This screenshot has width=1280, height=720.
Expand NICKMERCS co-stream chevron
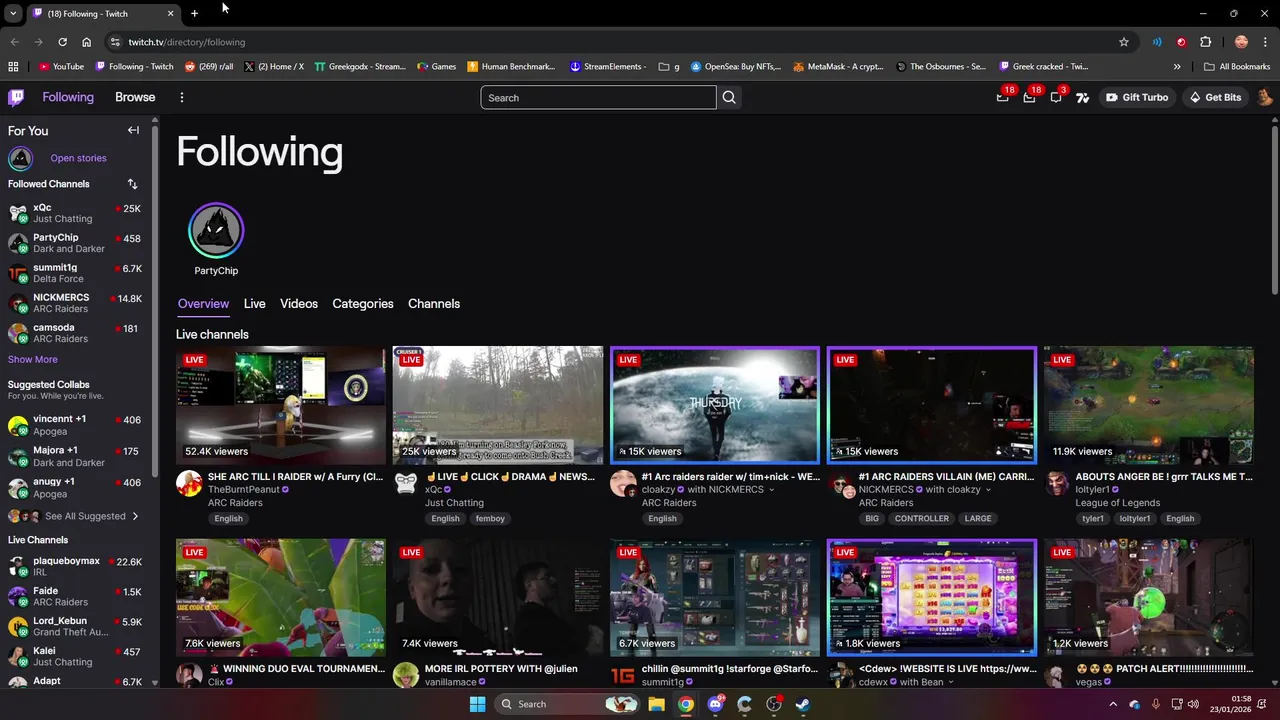tap(988, 490)
